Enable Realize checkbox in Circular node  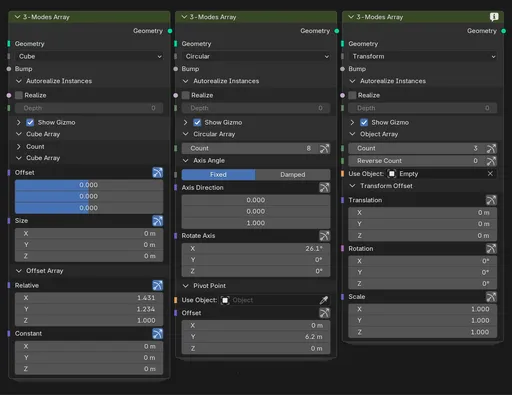(186, 95)
